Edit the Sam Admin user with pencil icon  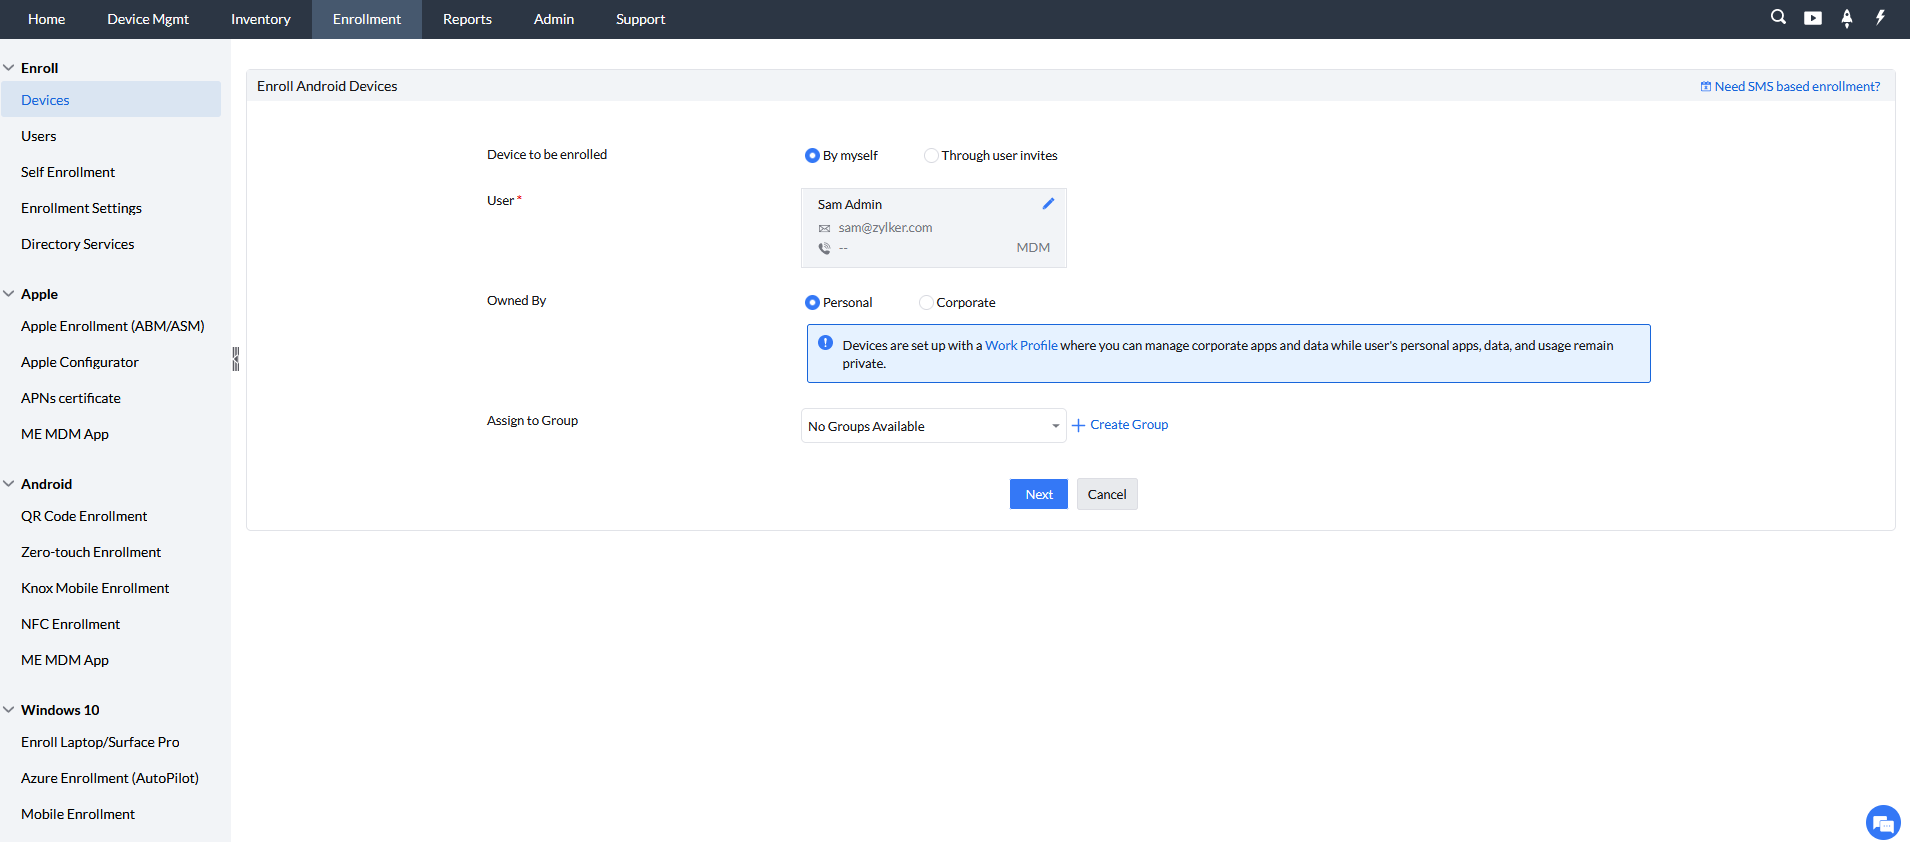[x=1048, y=204]
